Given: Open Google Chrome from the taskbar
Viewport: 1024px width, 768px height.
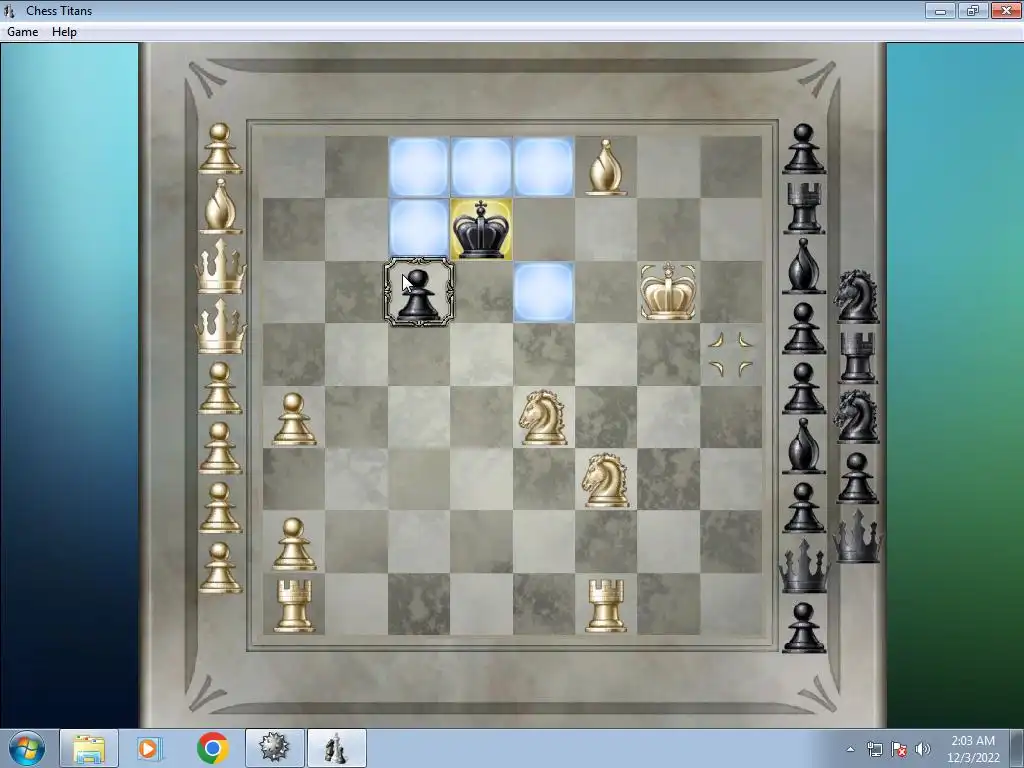Looking at the screenshot, I should (212, 748).
